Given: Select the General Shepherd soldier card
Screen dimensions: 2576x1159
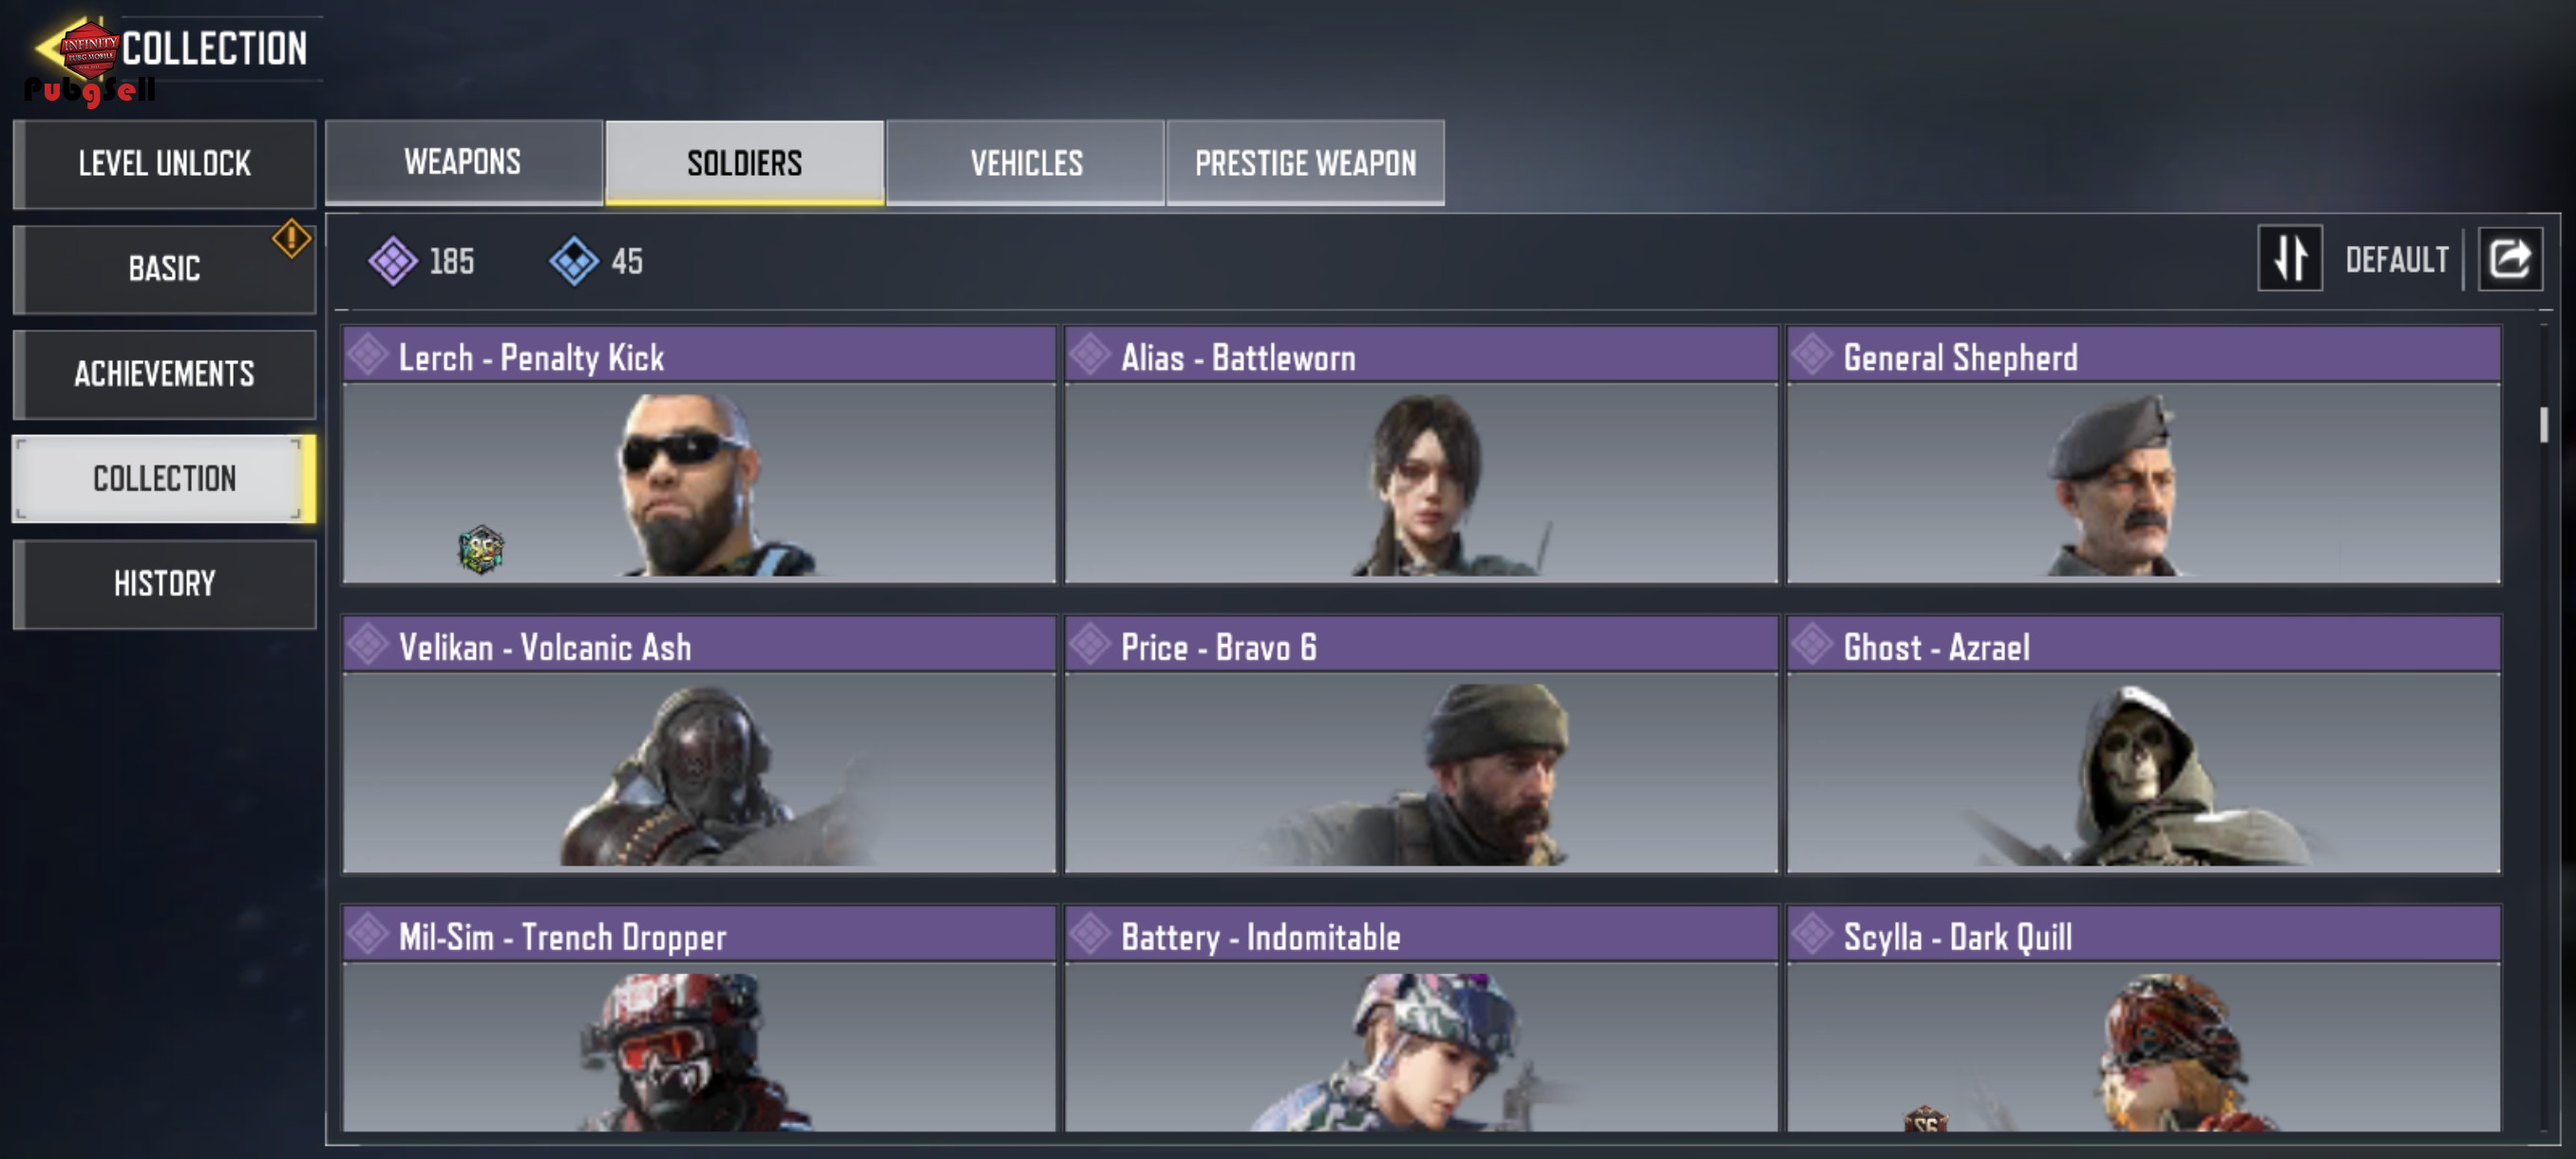Looking at the screenshot, I should point(2143,454).
